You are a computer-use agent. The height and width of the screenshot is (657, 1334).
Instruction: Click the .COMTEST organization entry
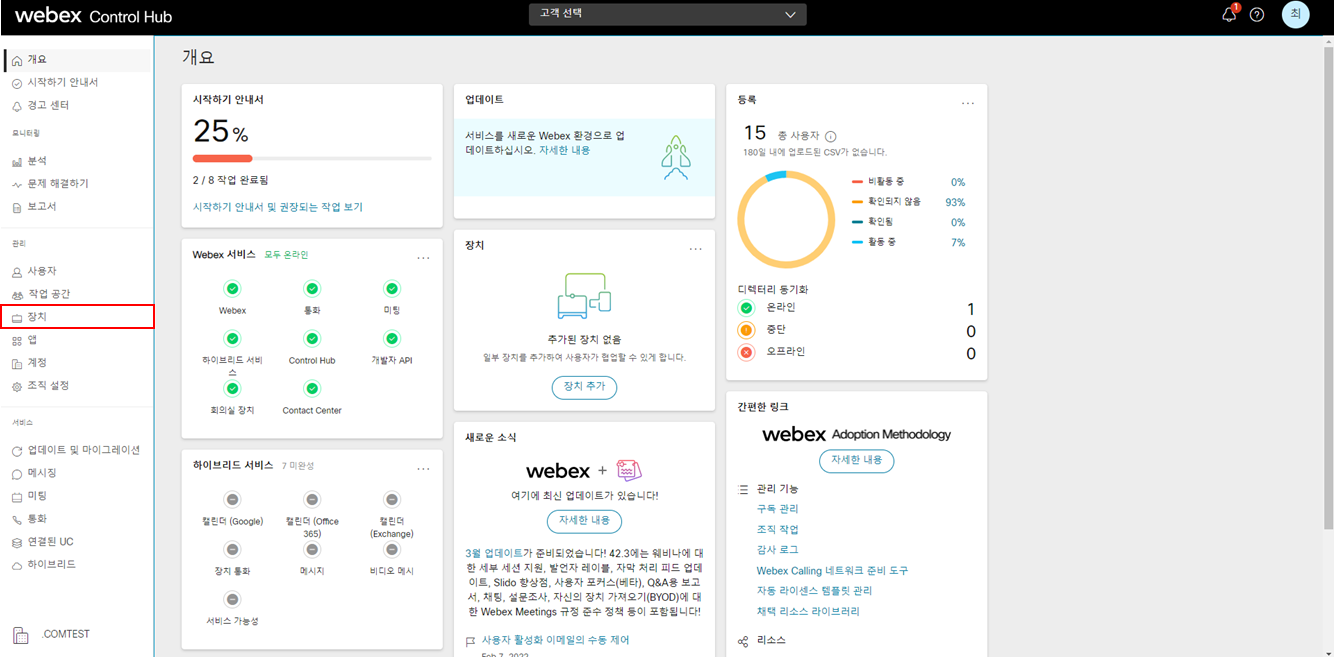52,634
